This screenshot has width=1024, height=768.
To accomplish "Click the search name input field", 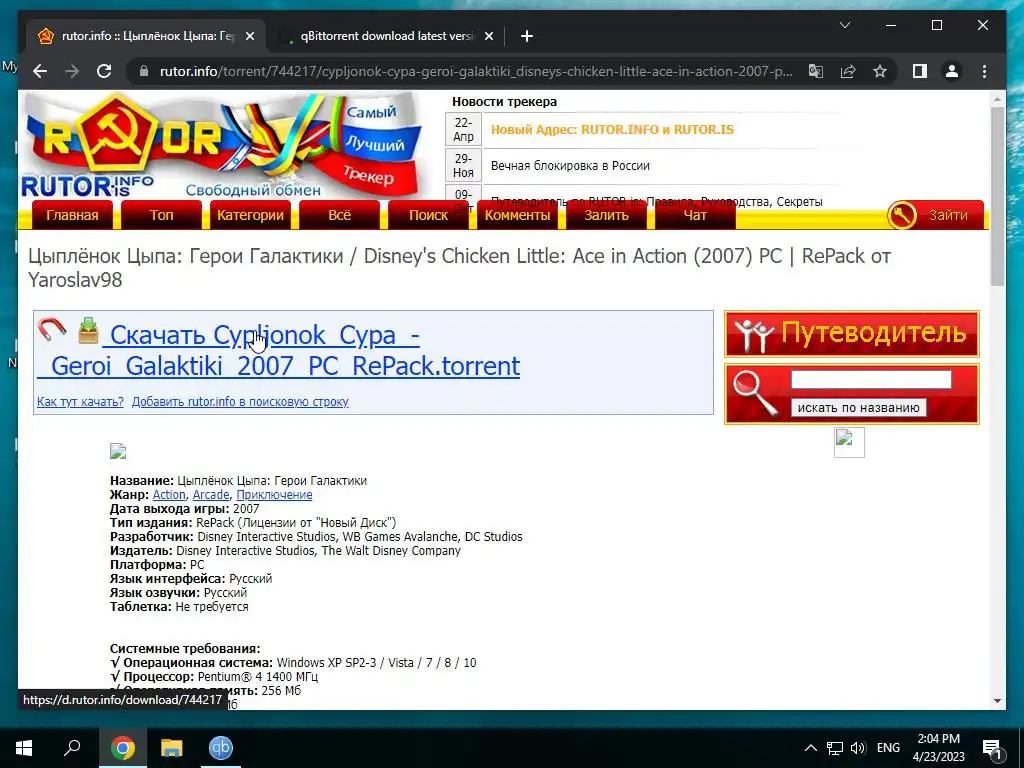I will coord(871,379).
